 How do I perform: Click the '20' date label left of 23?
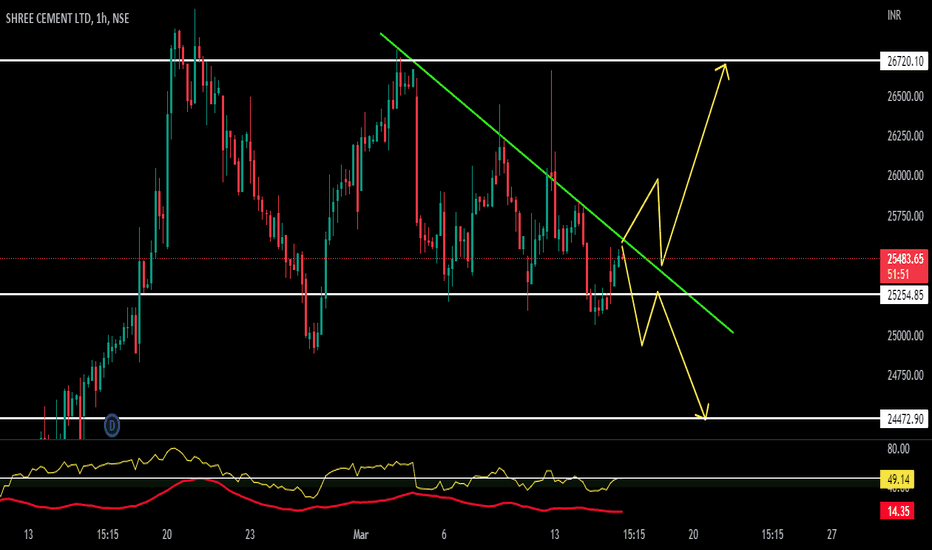click(x=167, y=535)
